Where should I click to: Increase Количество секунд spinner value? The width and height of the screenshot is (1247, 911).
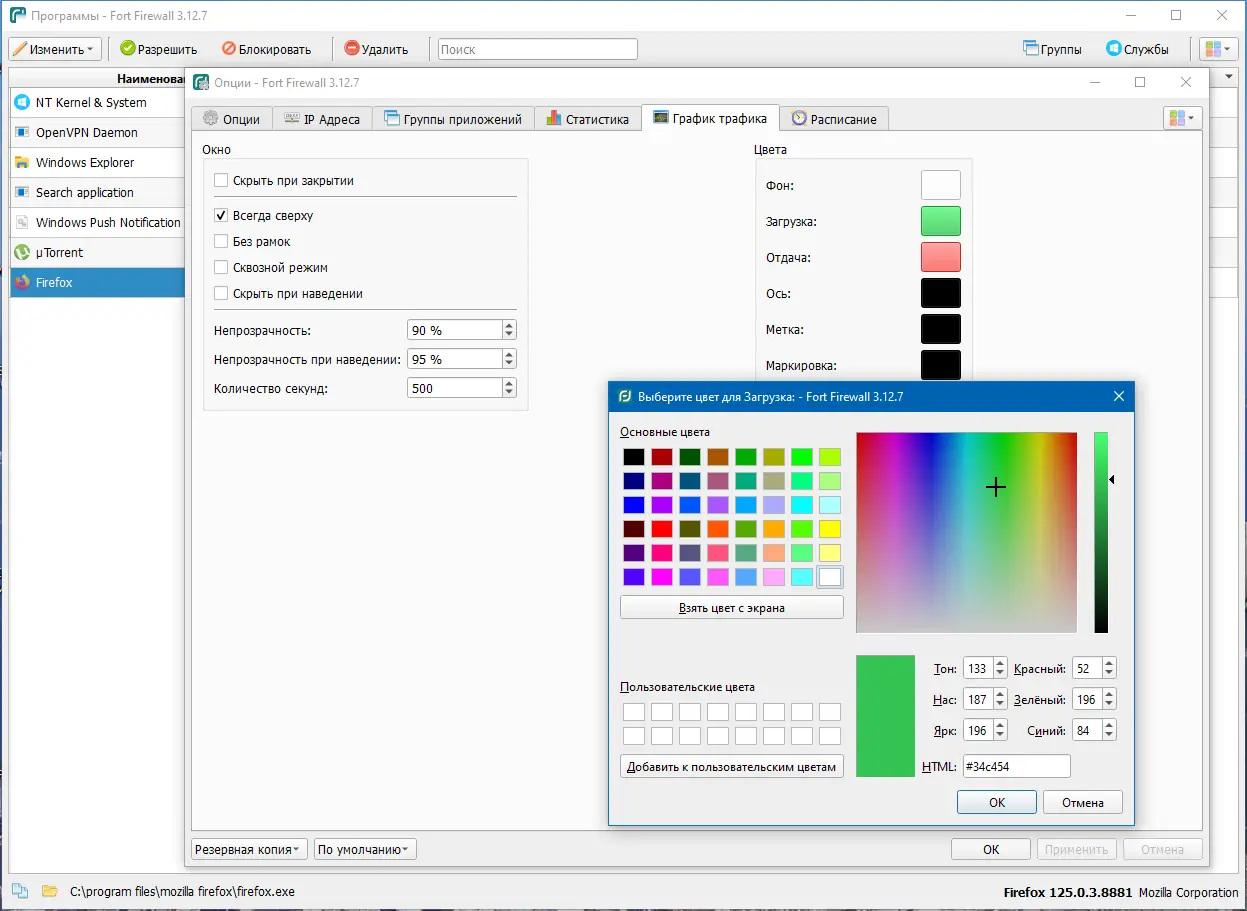tap(509, 383)
